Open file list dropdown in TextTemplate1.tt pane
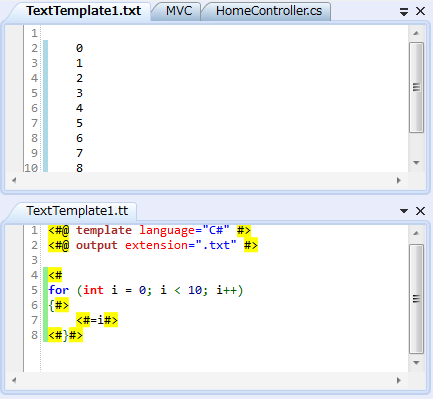Image resolution: width=433 pixels, height=399 pixels. pos(404,211)
